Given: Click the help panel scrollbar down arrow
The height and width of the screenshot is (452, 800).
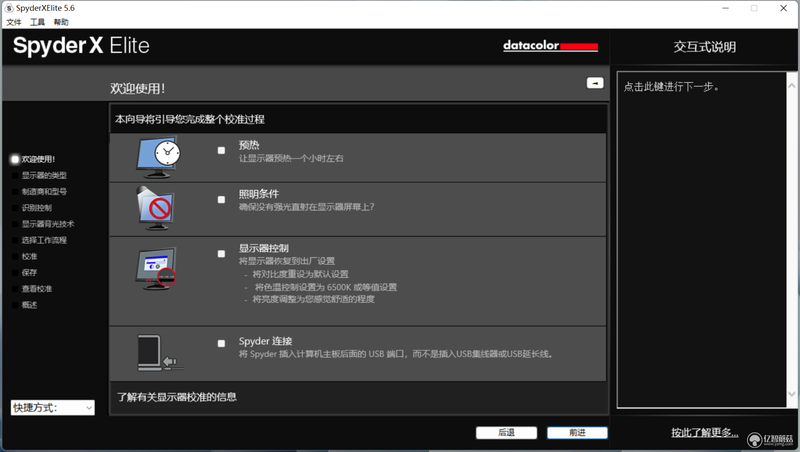Looking at the screenshot, I should click(792, 393).
